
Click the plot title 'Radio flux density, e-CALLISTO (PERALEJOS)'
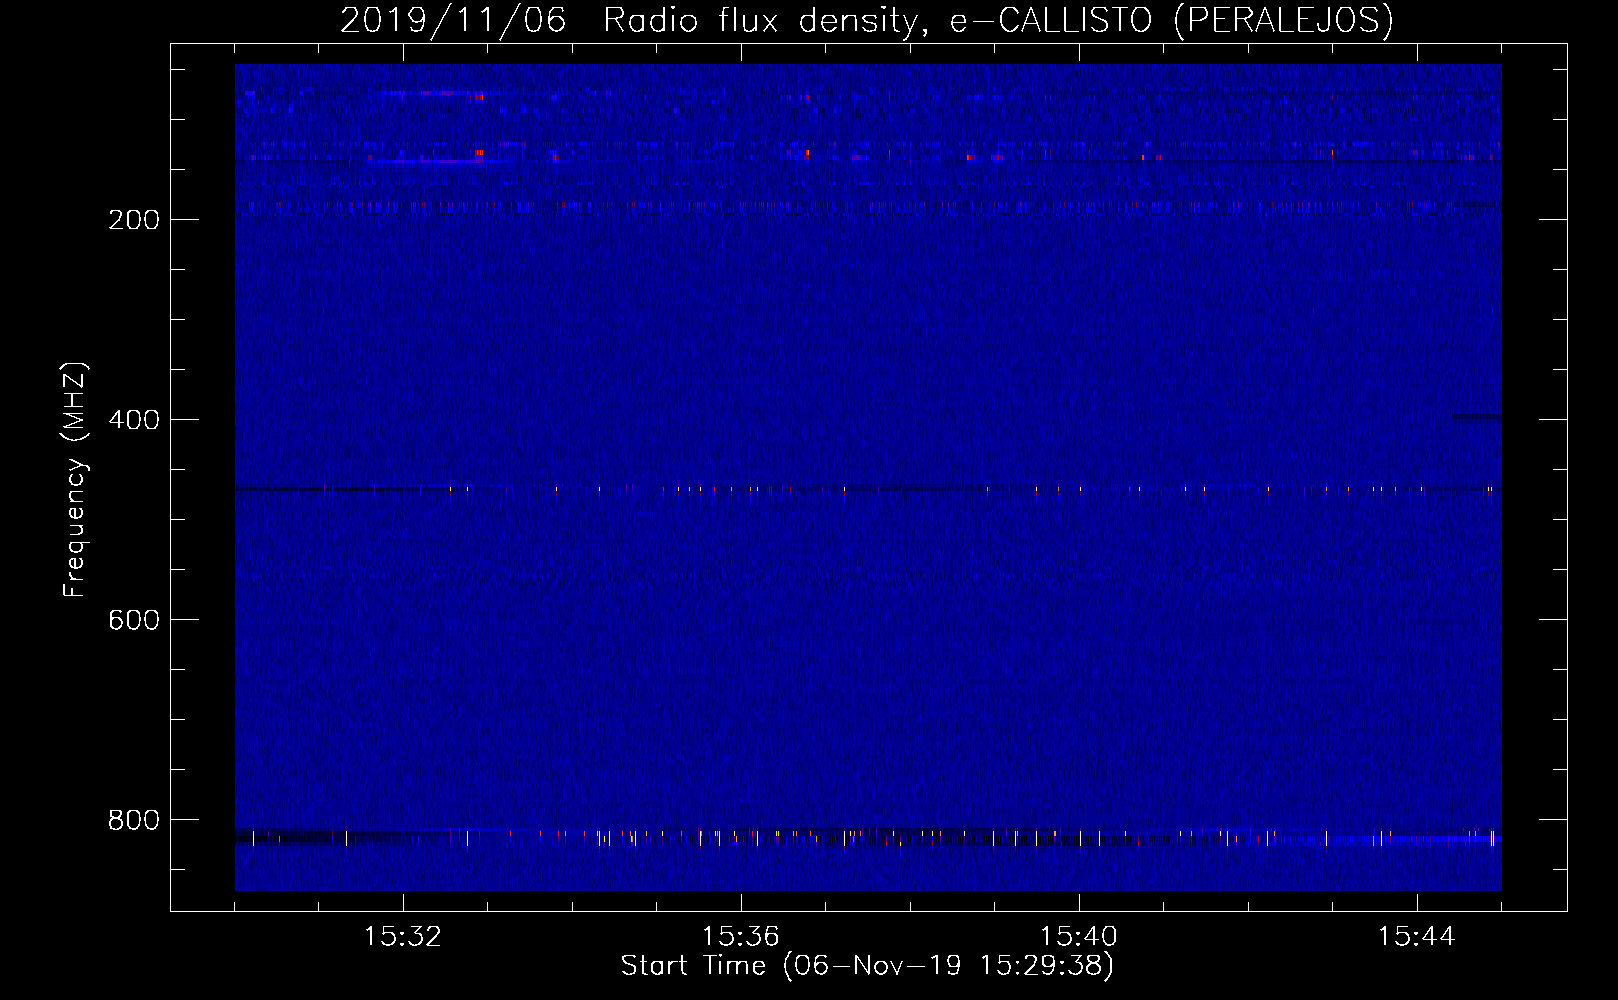pyautogui.click(x=998, y=21)
